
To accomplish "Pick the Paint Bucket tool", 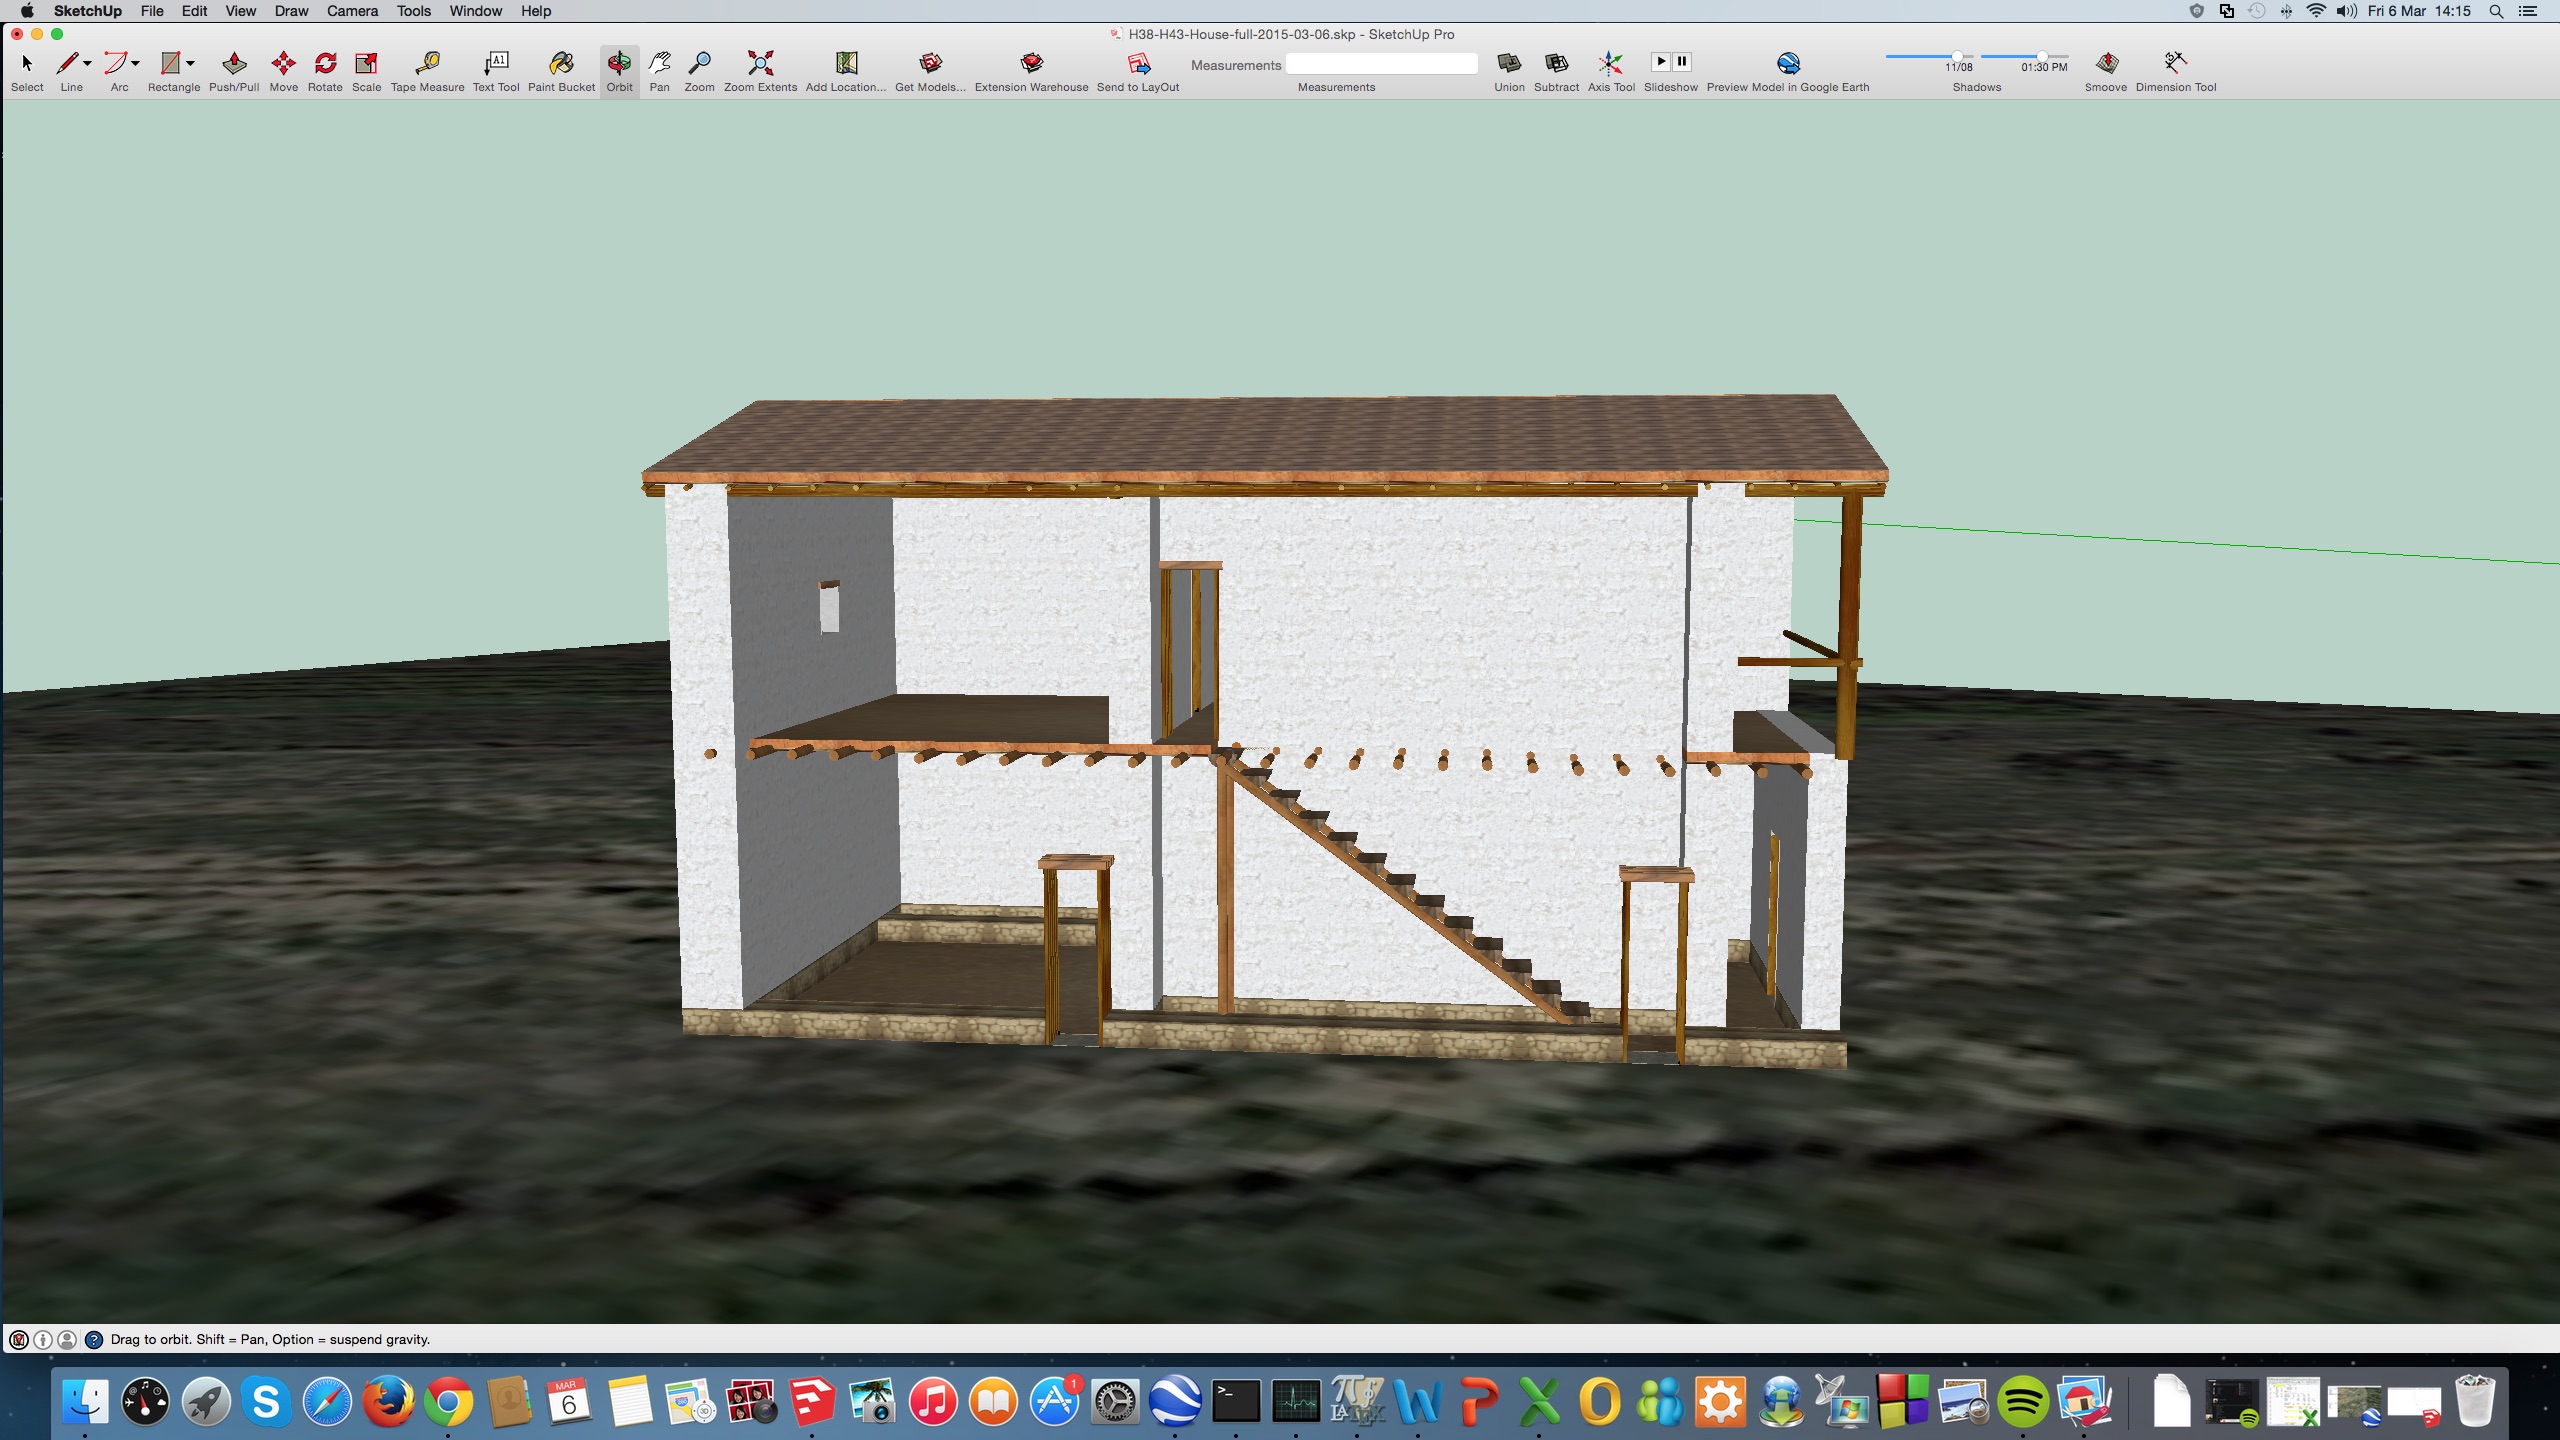I will tap(561, 64).
